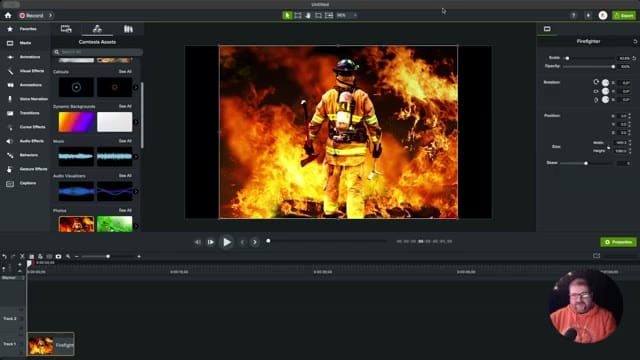Click See All next to Dynamic Backgrounds
Image resolution: width=640 pixels, height=360 pixels.
pyautogui.click(x=125, y=106)
